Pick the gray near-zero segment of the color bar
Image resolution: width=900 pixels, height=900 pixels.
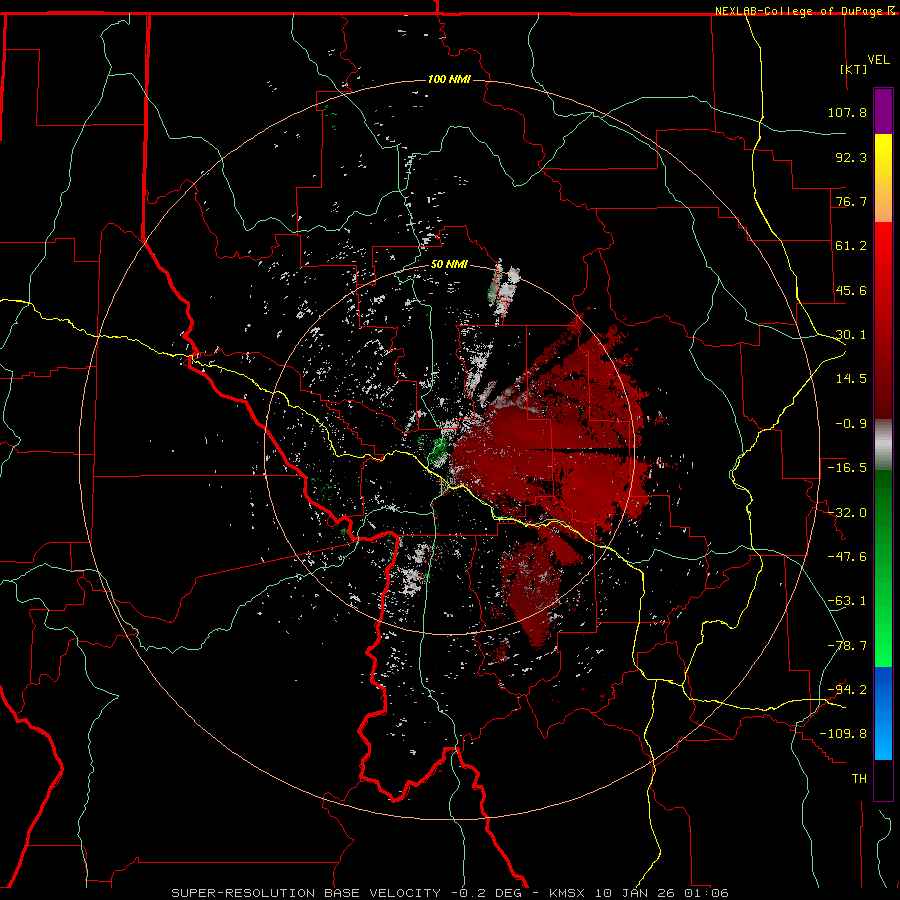883,444
